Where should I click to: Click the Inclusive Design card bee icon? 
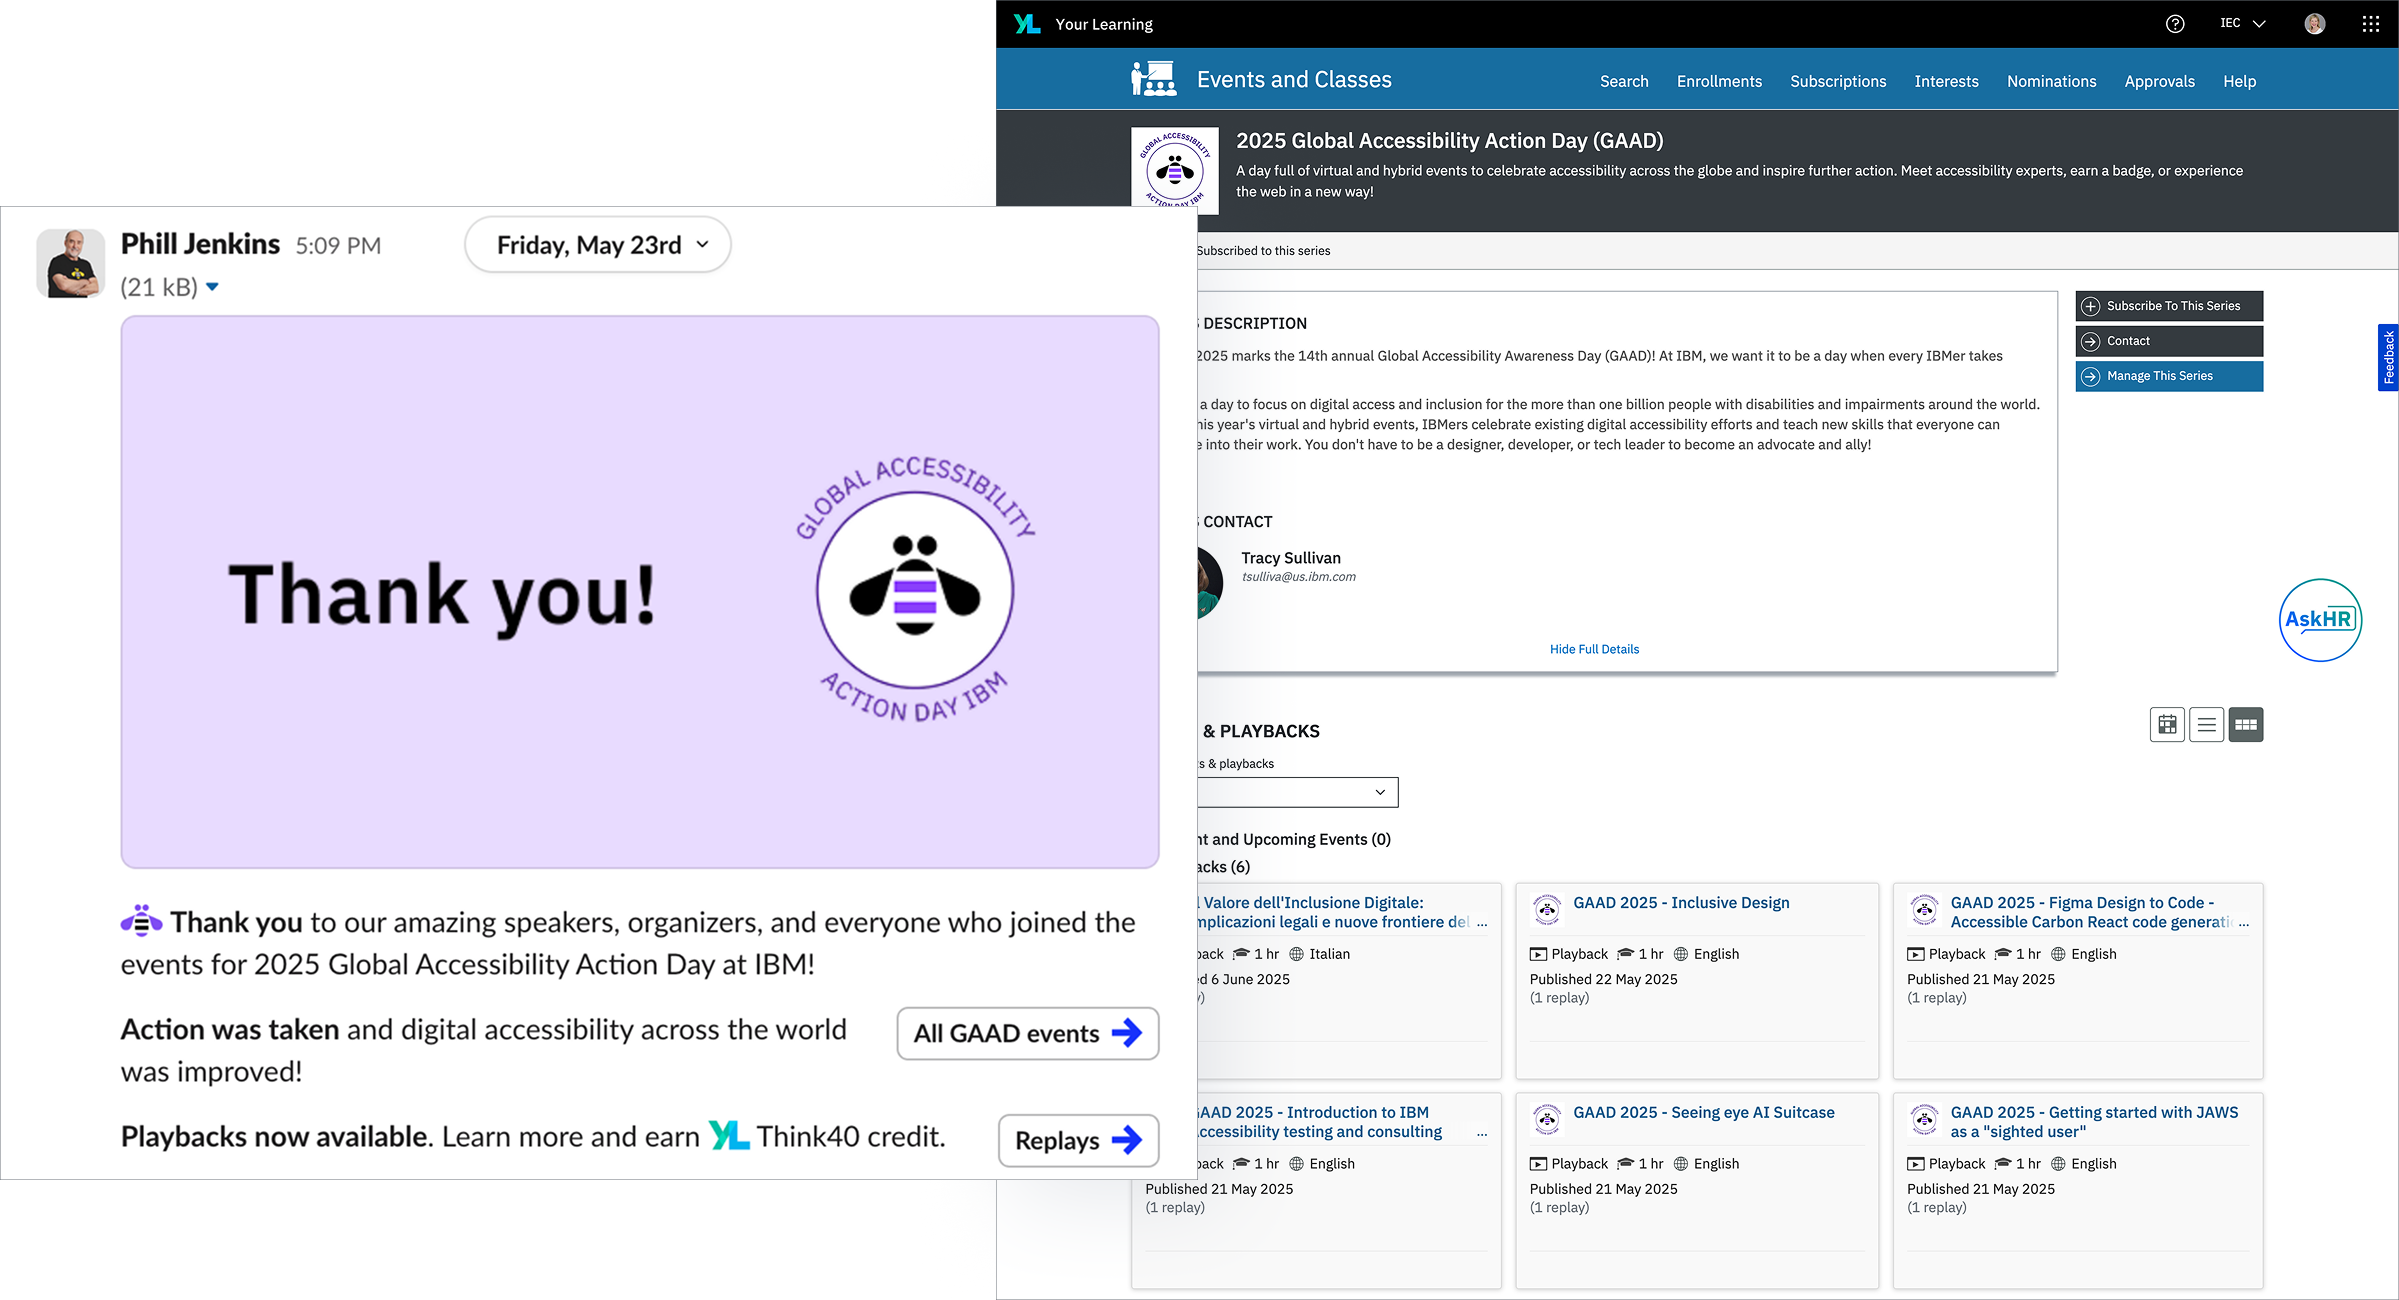1547,910
